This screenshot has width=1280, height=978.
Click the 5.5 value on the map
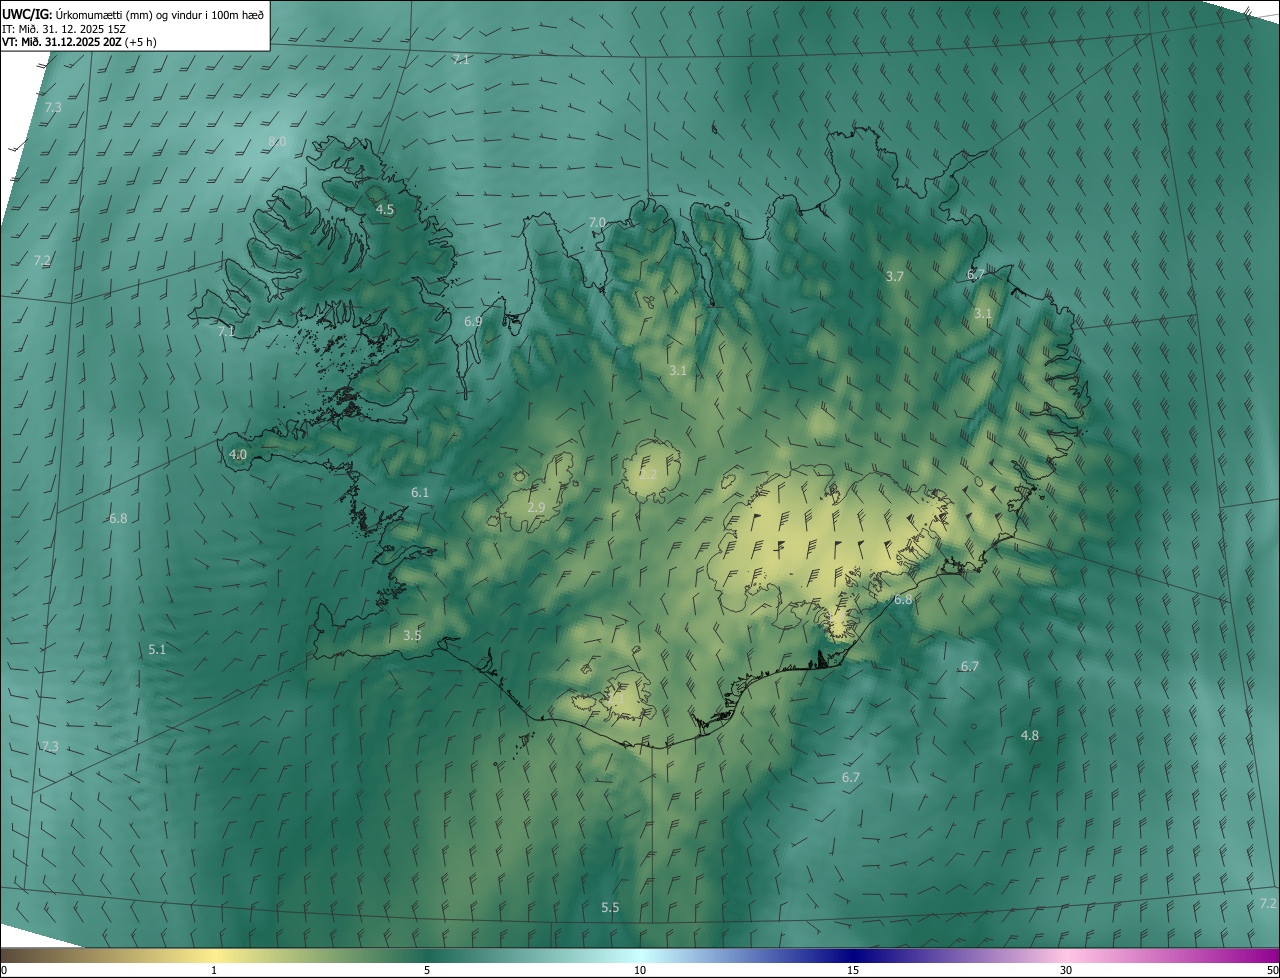point(610,907)
